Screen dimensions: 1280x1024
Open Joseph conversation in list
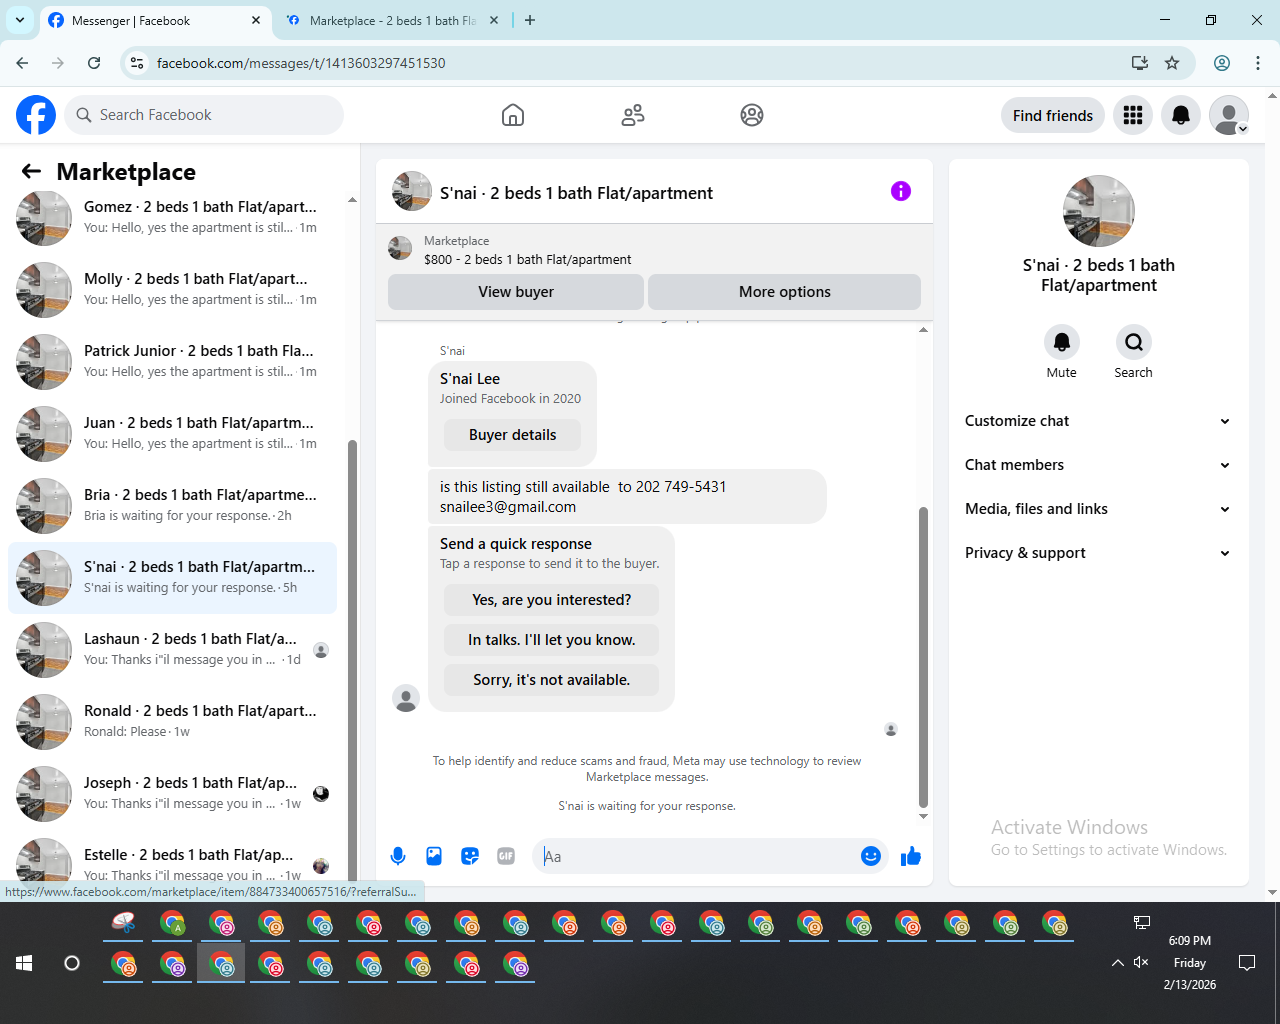[x=172, y=793]
